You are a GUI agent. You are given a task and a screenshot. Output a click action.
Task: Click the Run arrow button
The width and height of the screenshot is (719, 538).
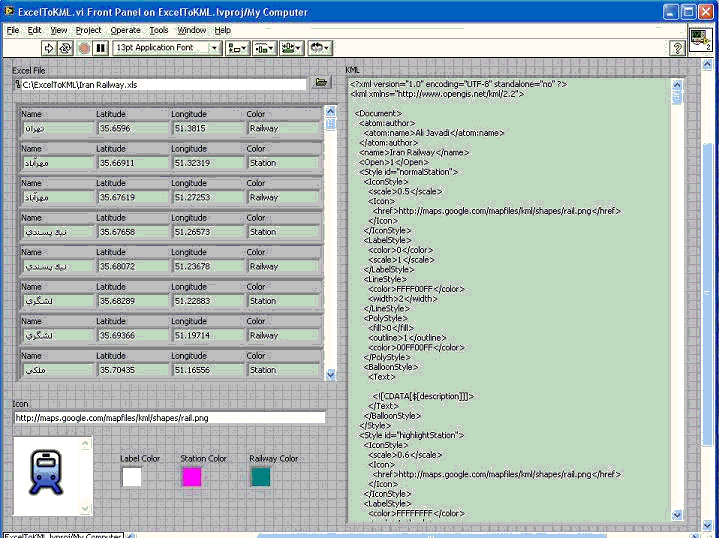50,48
